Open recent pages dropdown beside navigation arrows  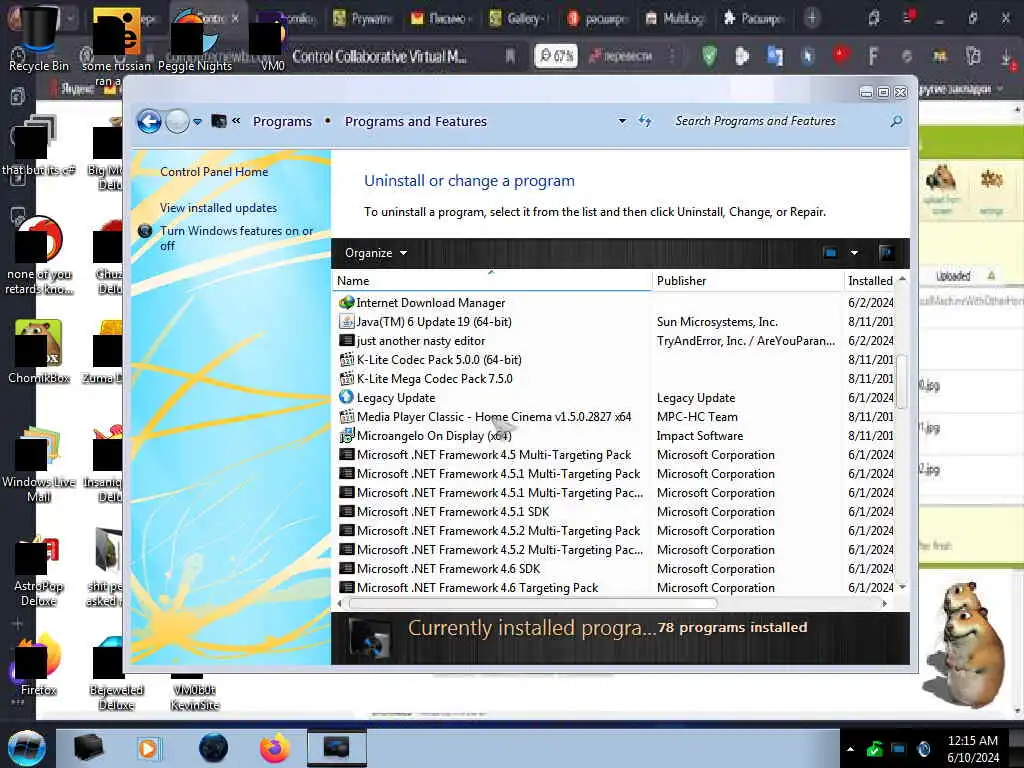tap(197, 121)
